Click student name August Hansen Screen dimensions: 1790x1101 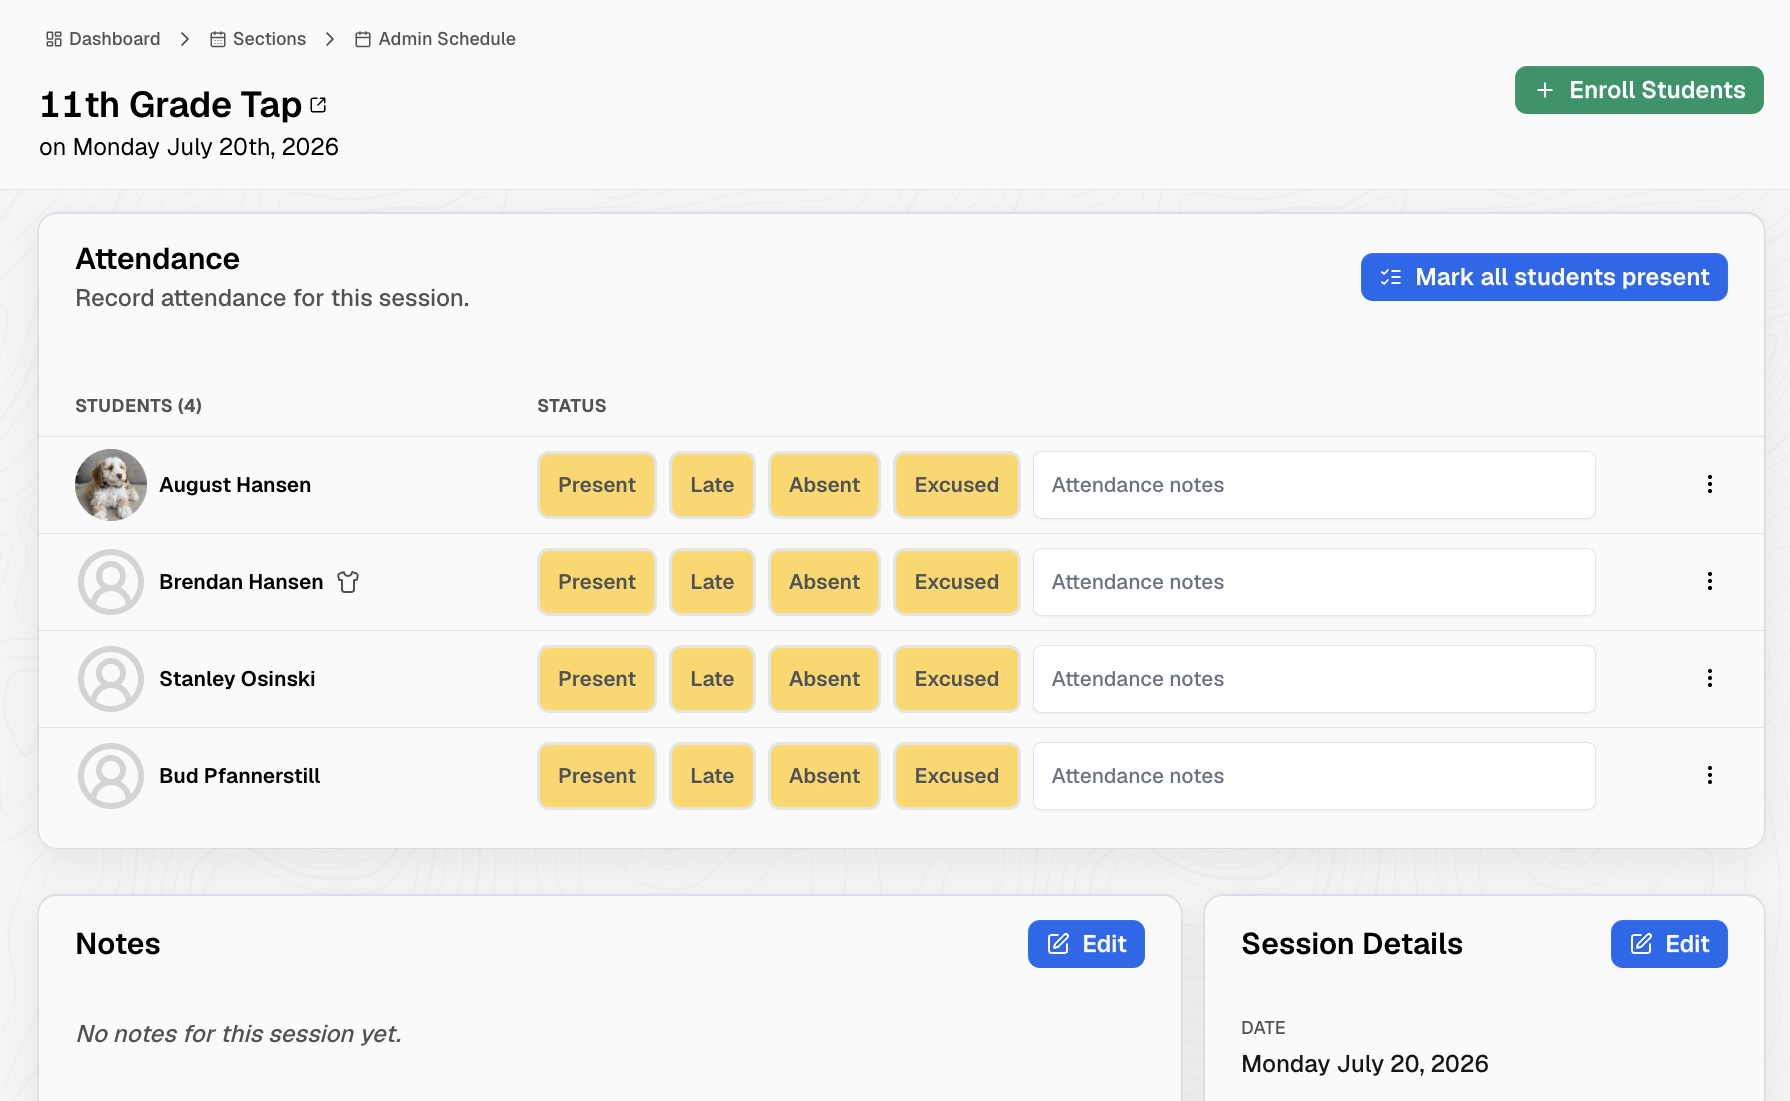[x=235, y=485]
